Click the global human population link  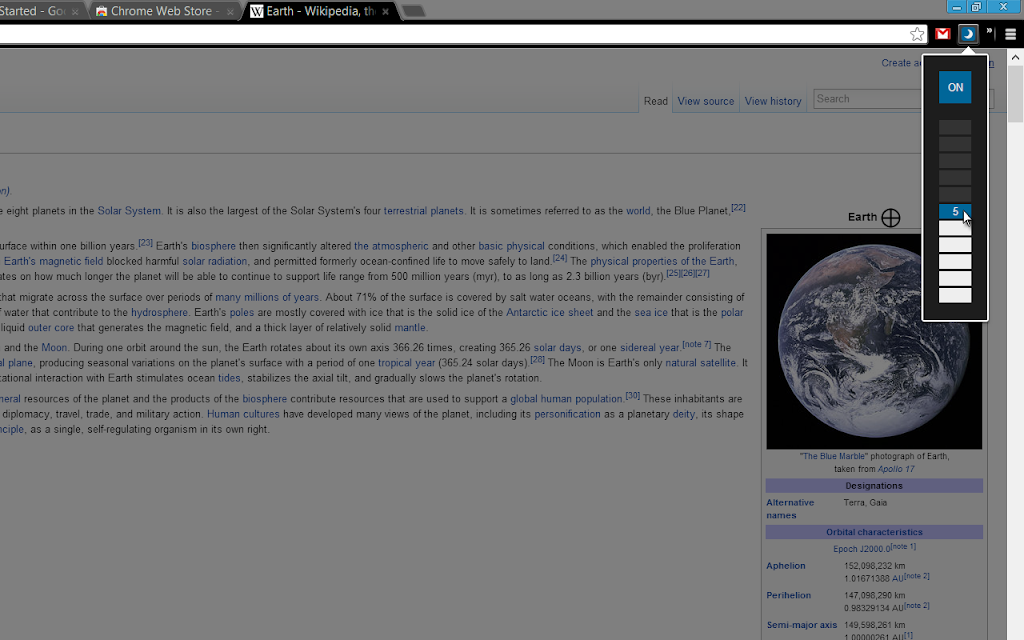[566, 399]
